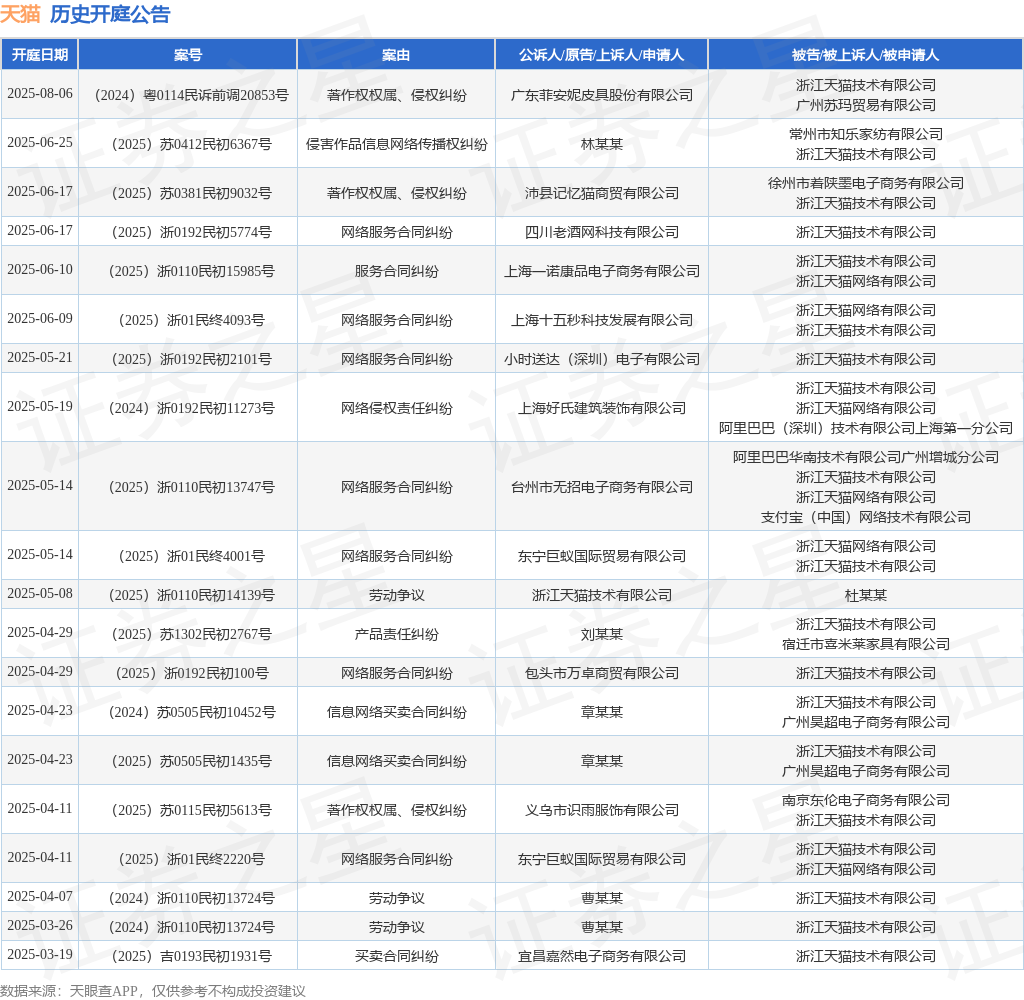This screenshot has width=1024, height=1000.
Task: Select case number 浙01民终2220号
Action: tap(216, 859)
